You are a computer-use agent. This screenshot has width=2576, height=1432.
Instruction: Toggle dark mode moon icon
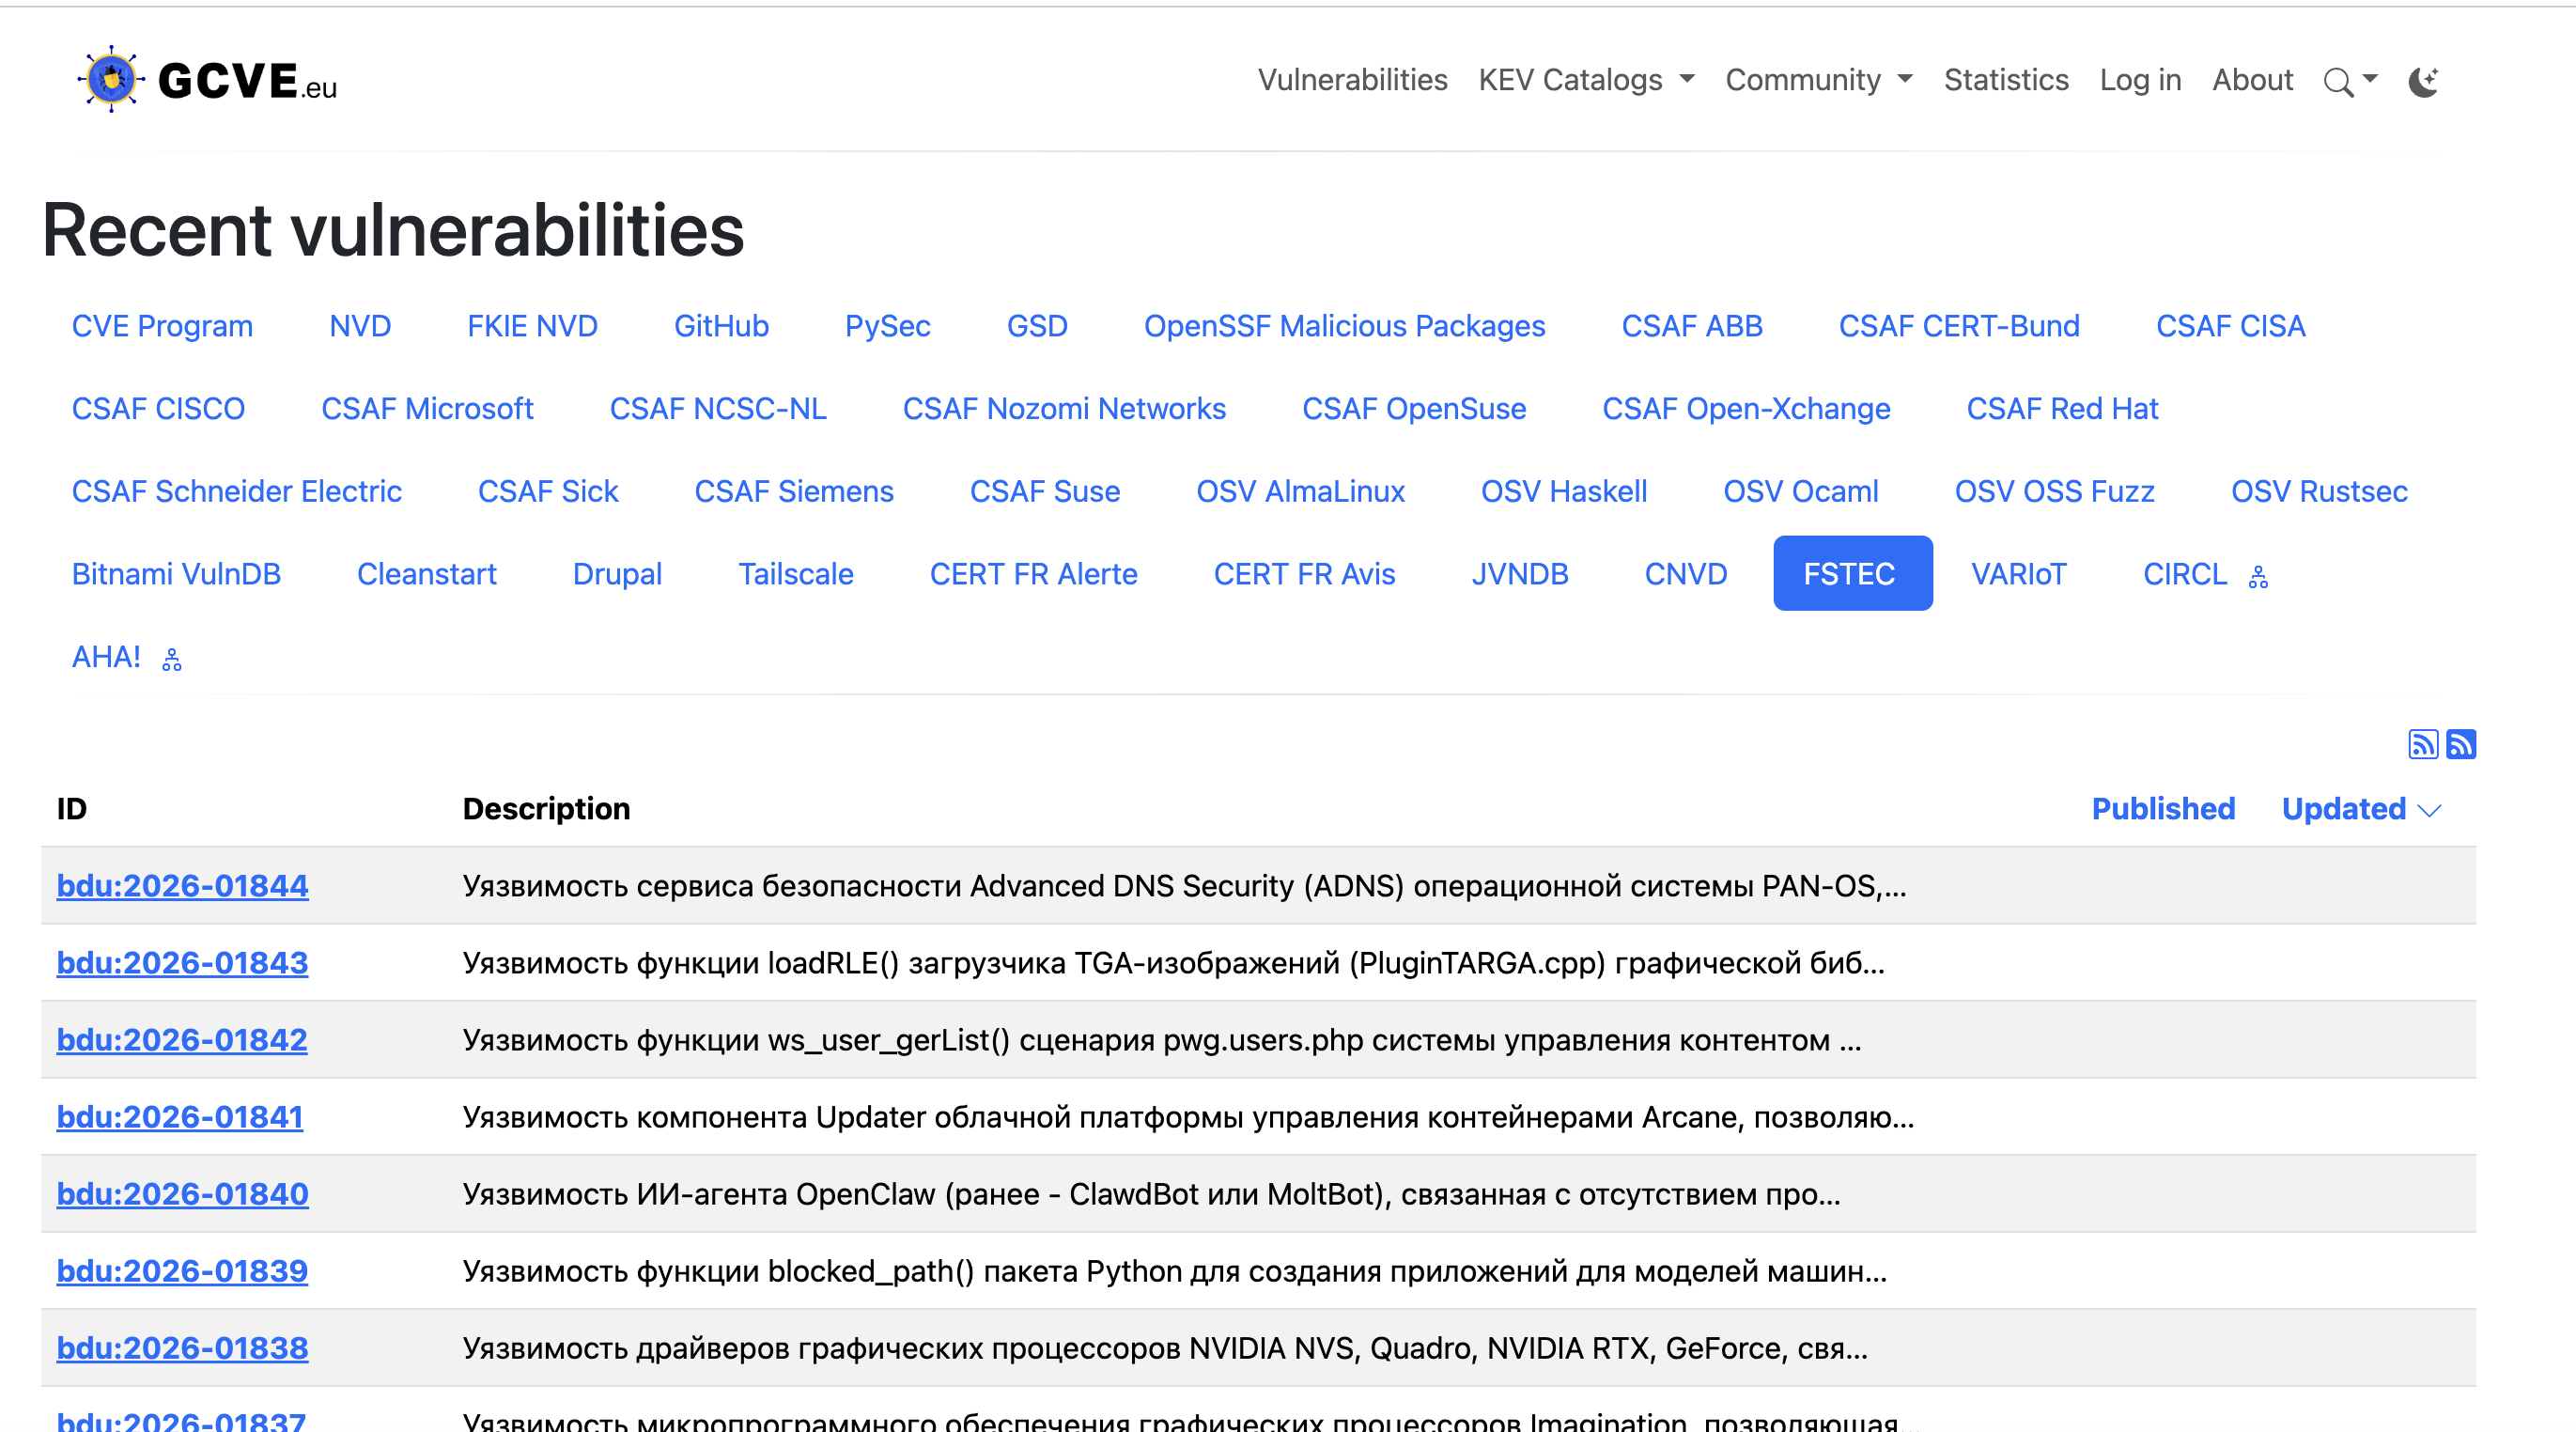point(2423,81)
